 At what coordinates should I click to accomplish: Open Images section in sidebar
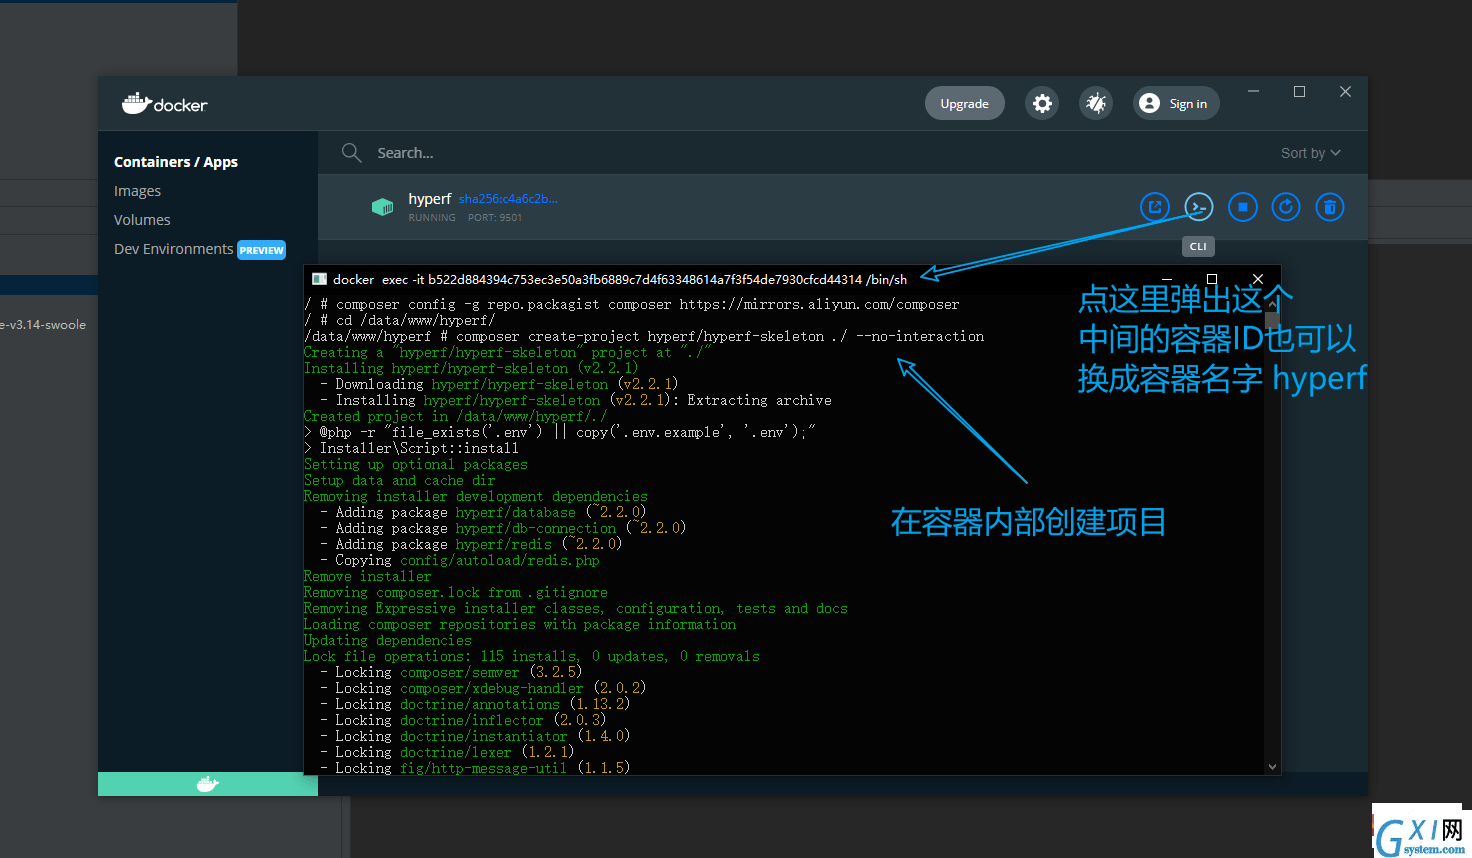coord(137,191)
